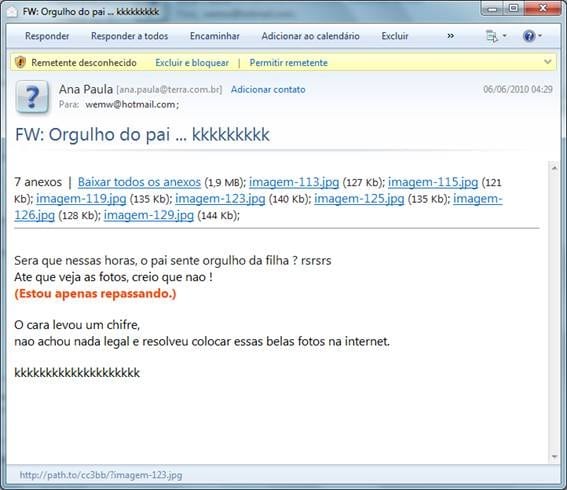The width and height of the screenshot is (567, 490).
Task: Open attachment imagem-125.jpg
Action: click(359, 199)
